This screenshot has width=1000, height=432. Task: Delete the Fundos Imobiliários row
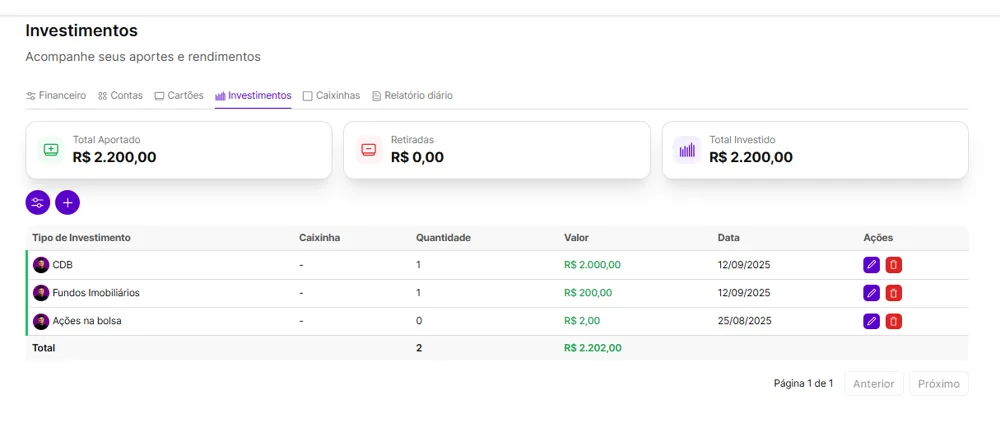tap(893, 293)
